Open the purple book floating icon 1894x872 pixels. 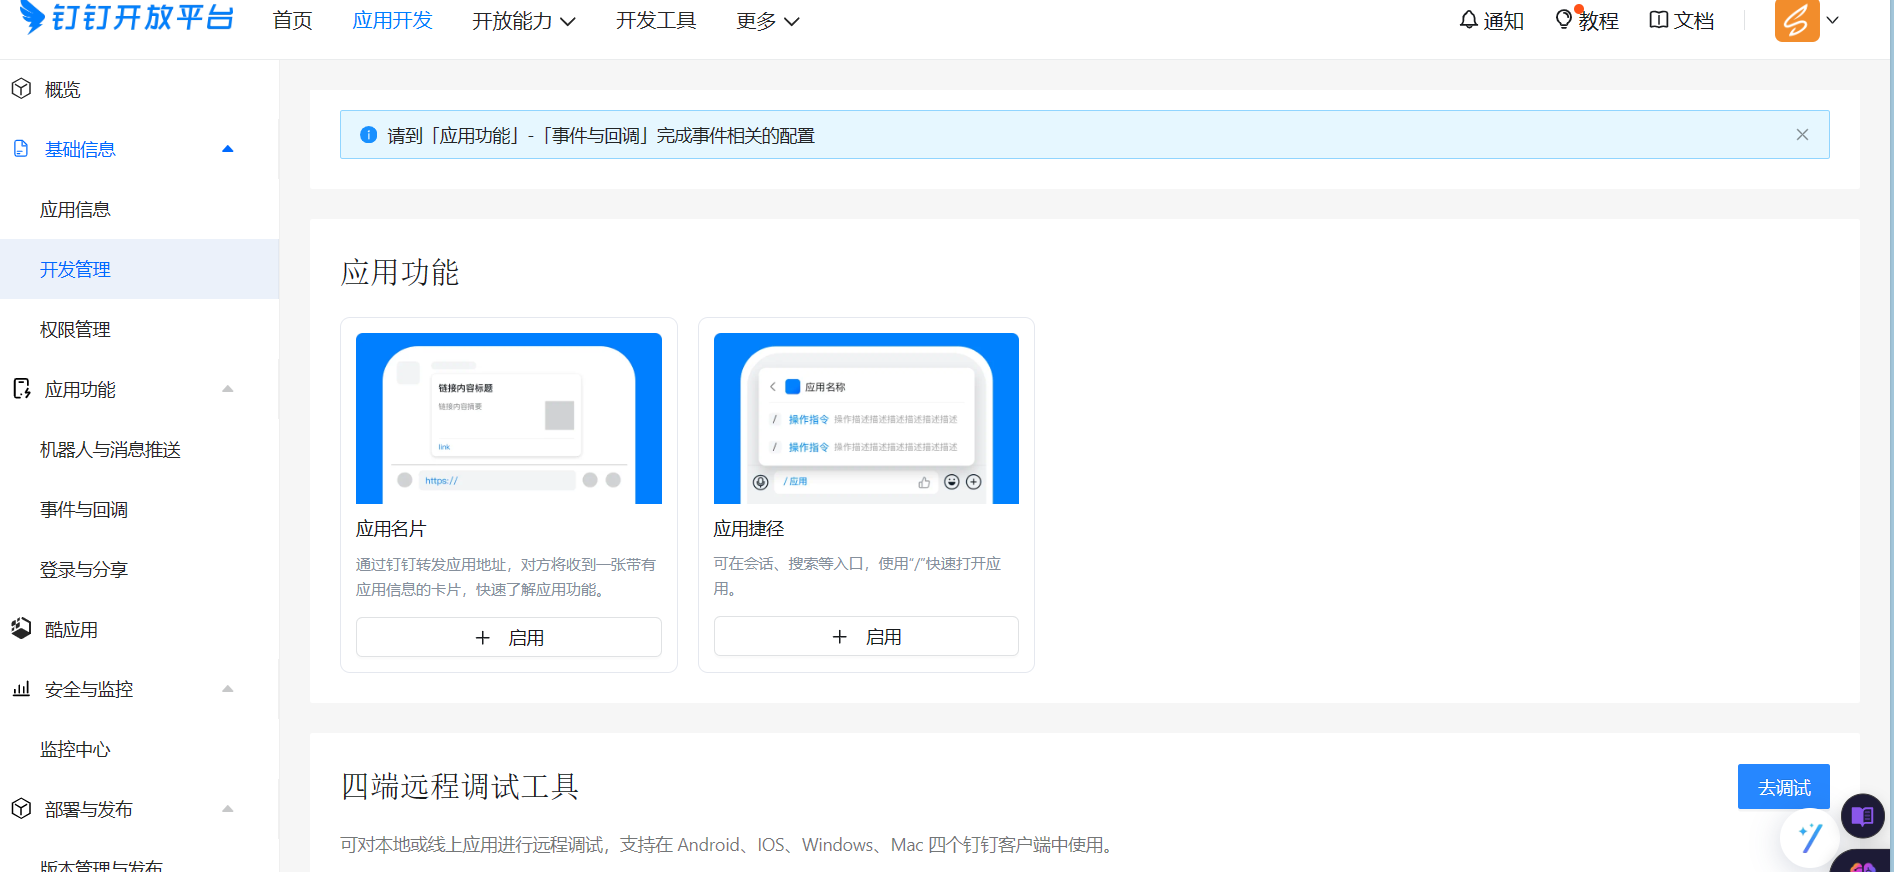[x=1862, y=816]
